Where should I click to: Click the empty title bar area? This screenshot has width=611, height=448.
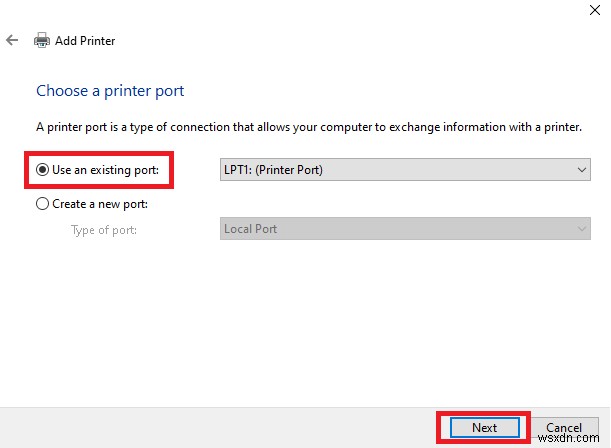pyautogui.click(x=300, y=10)
